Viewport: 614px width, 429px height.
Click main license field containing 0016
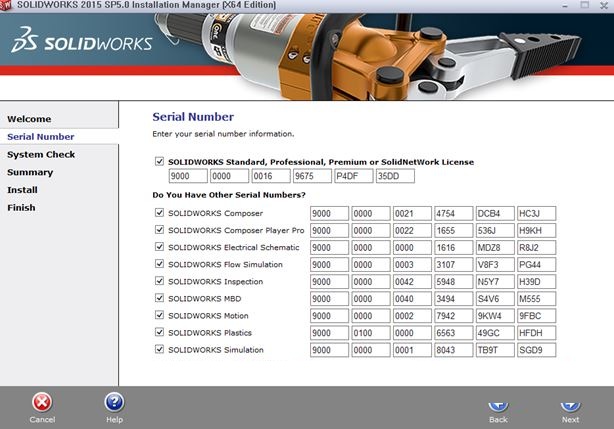pos(271,176)
